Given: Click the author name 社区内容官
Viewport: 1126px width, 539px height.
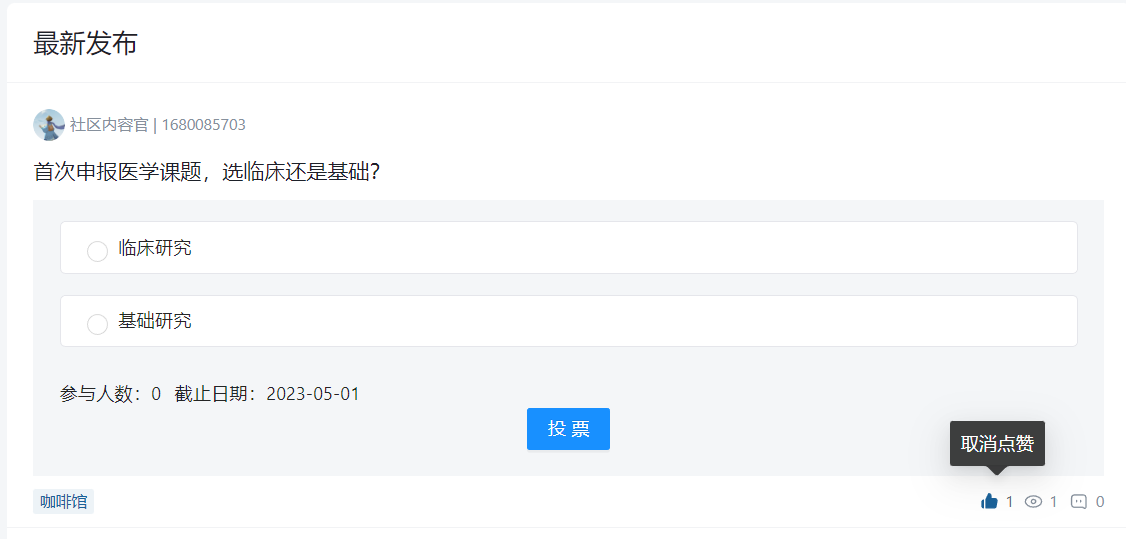Looking at the screenshot, I should [x=109, y=125].
